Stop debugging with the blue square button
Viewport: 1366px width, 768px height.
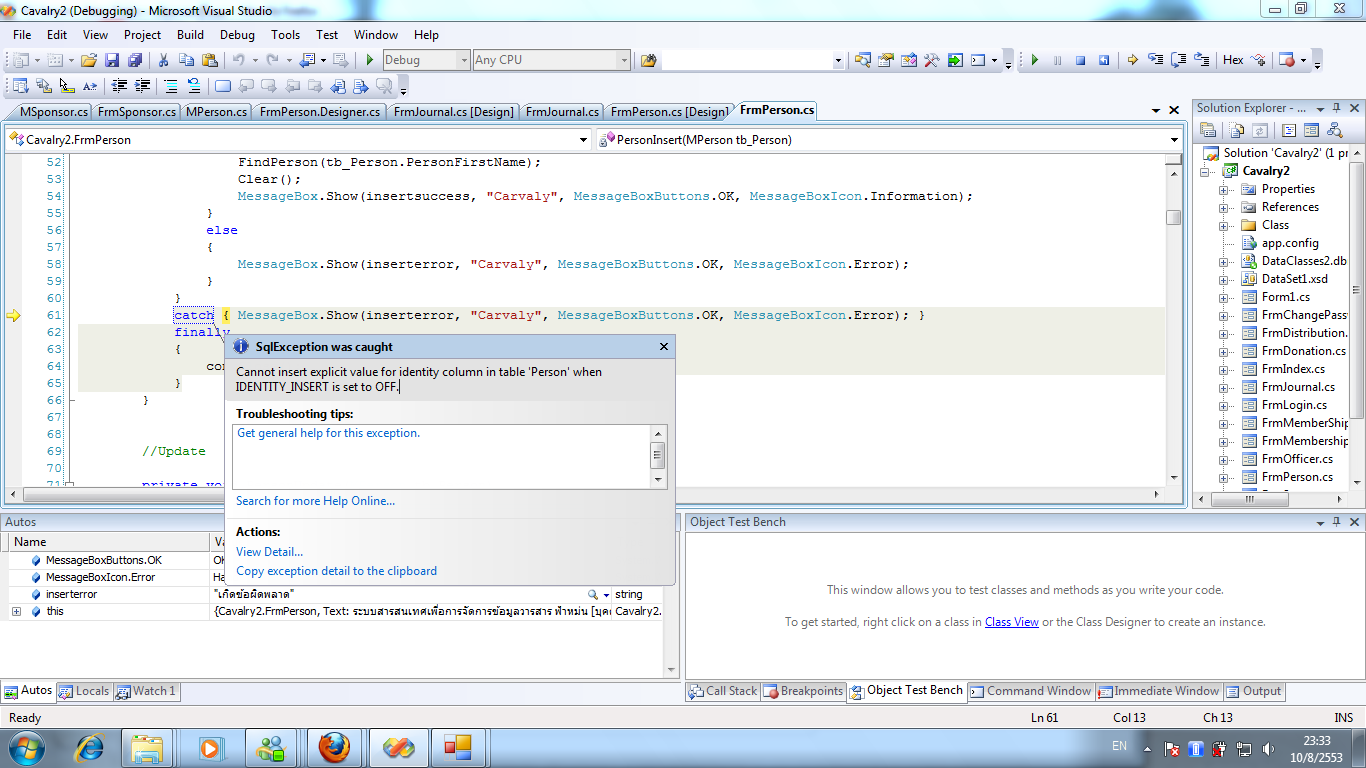click(1080, 60)
